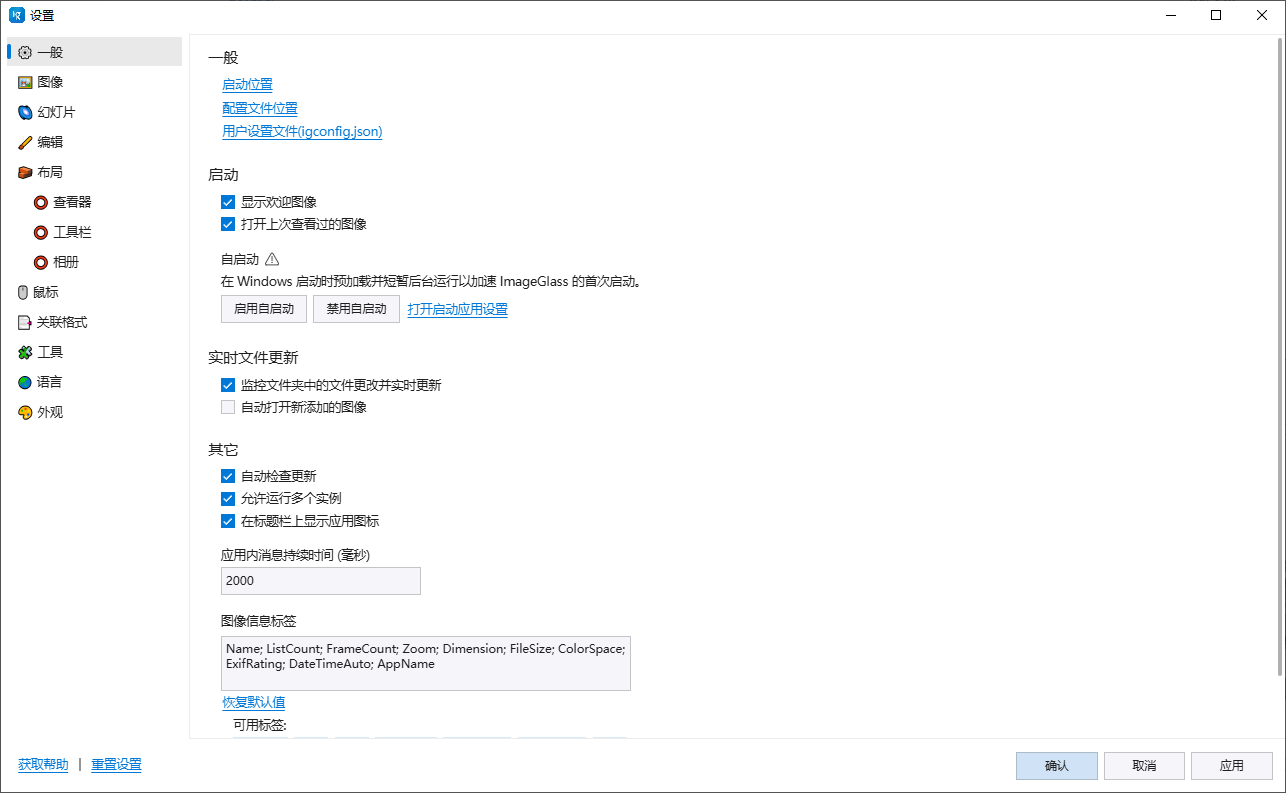Screen dimensions: 1286x793
Task: Open the 布局 layout icon
Action: click(25, 172)
